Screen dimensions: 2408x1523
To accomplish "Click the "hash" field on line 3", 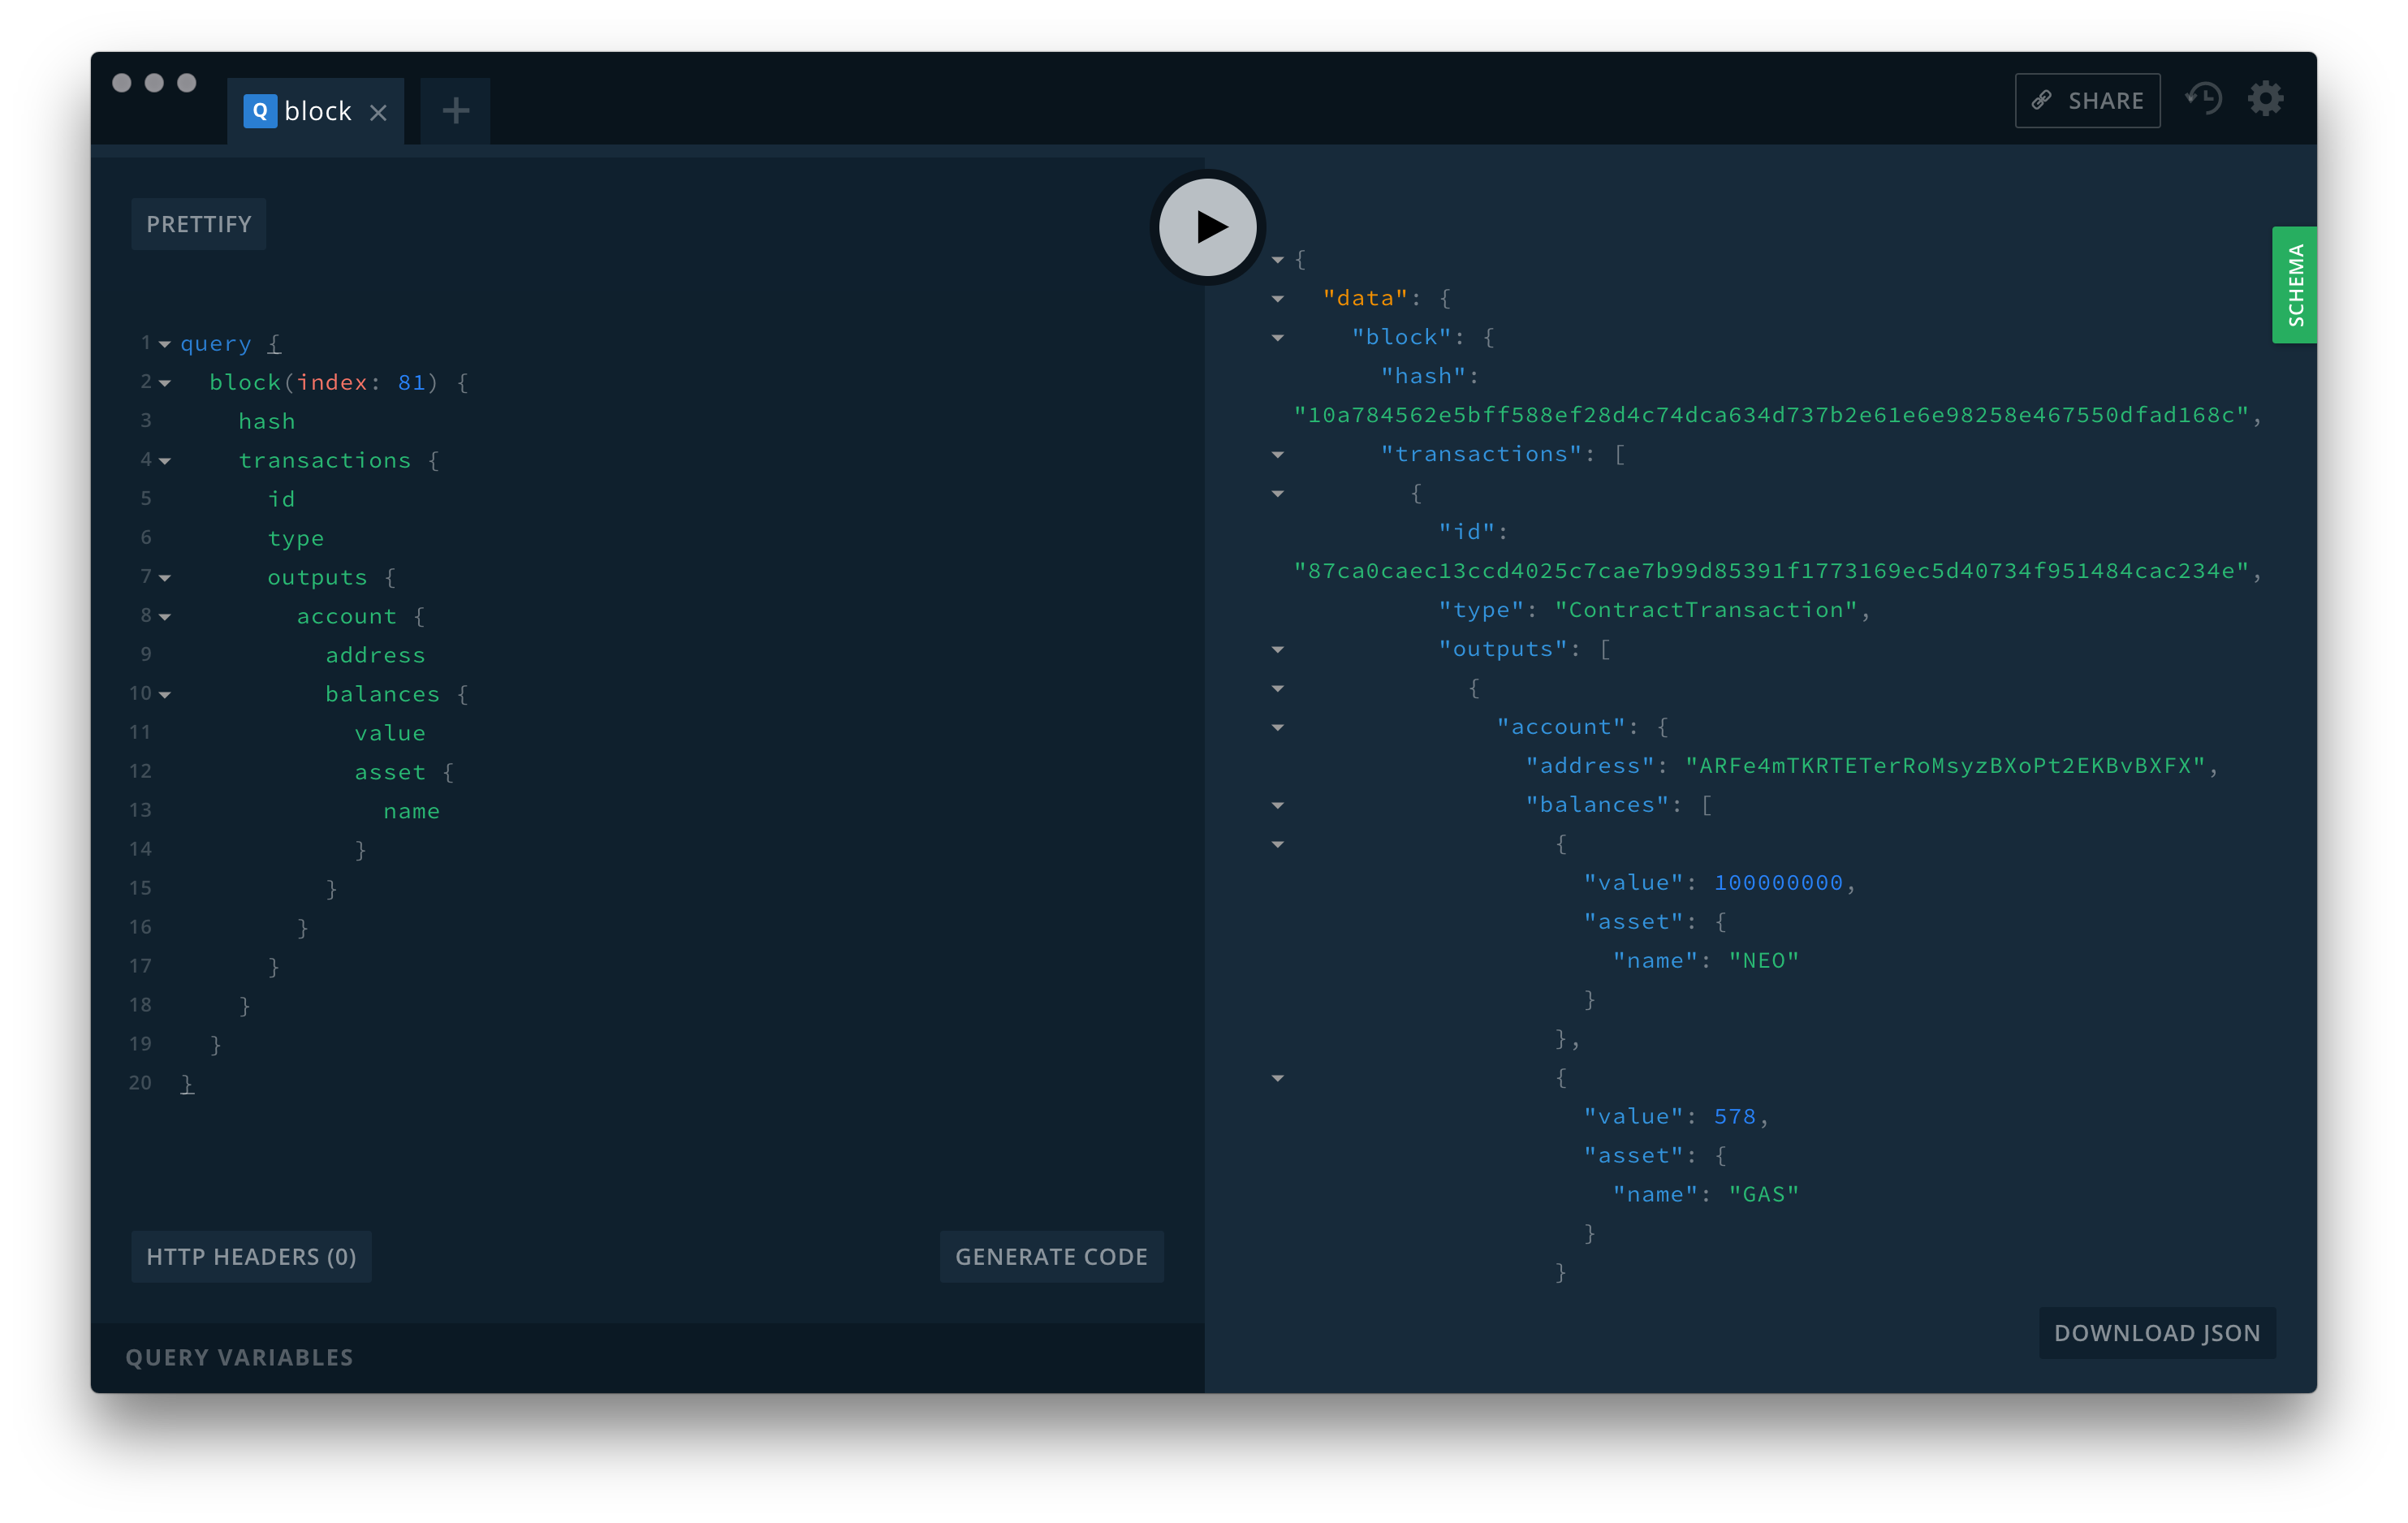I will click(x=266, y=421).
